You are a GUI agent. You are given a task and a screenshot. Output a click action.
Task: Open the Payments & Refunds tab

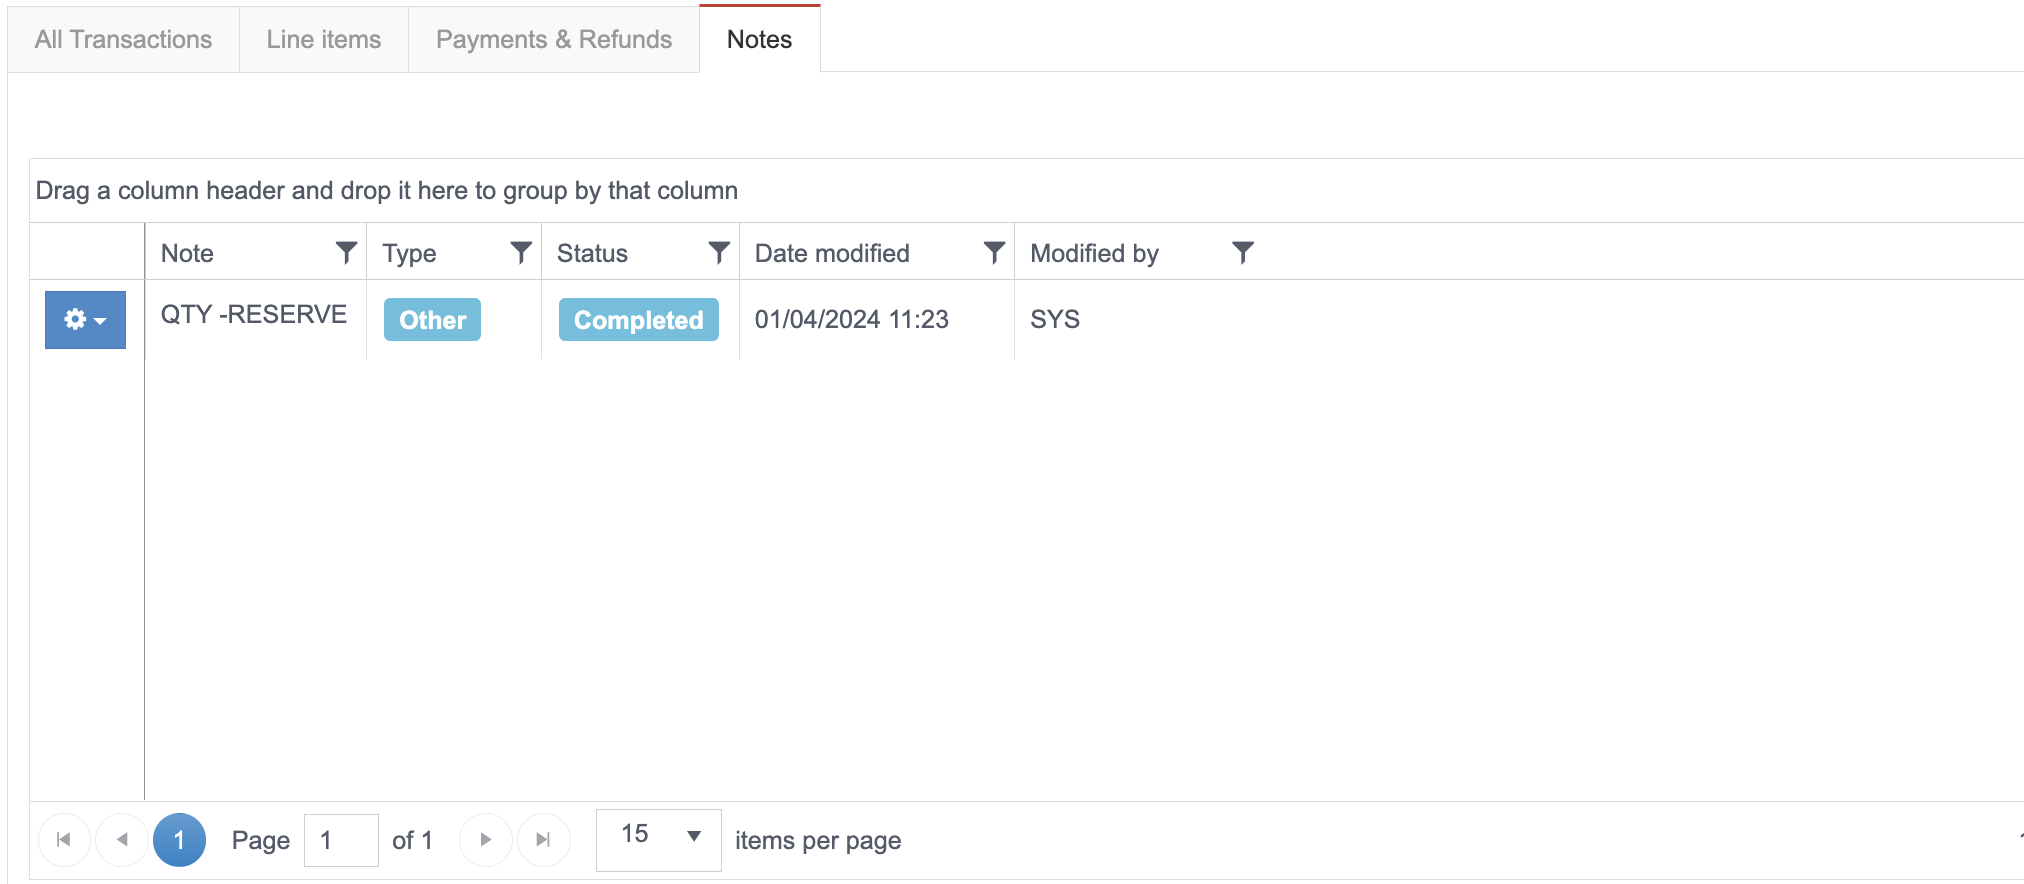pos(554,40)
